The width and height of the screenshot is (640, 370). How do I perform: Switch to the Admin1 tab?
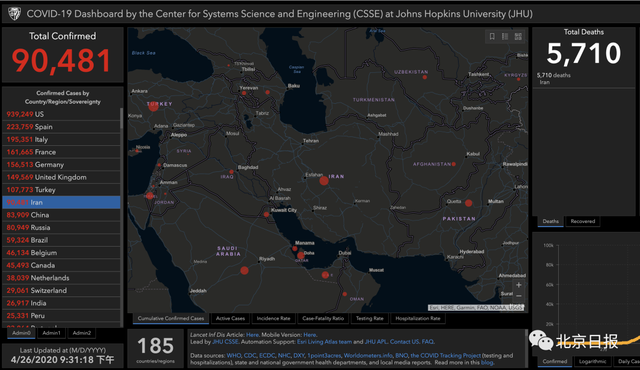click(x=51, y=333)
